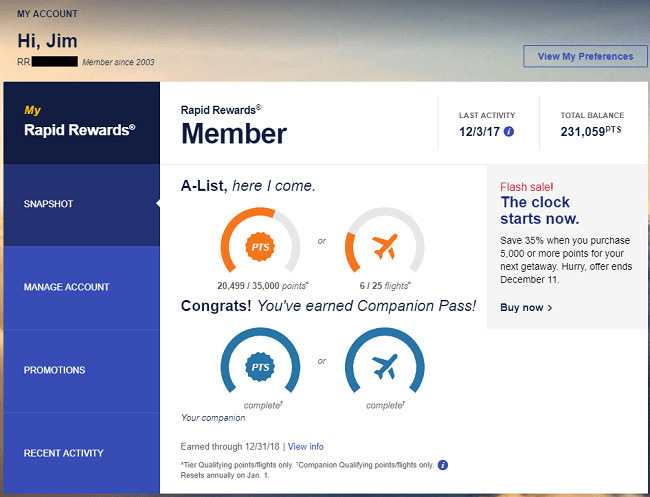Select the Promotions tab
The height and width of the screenshot is (497, 650).
point(80,370)
